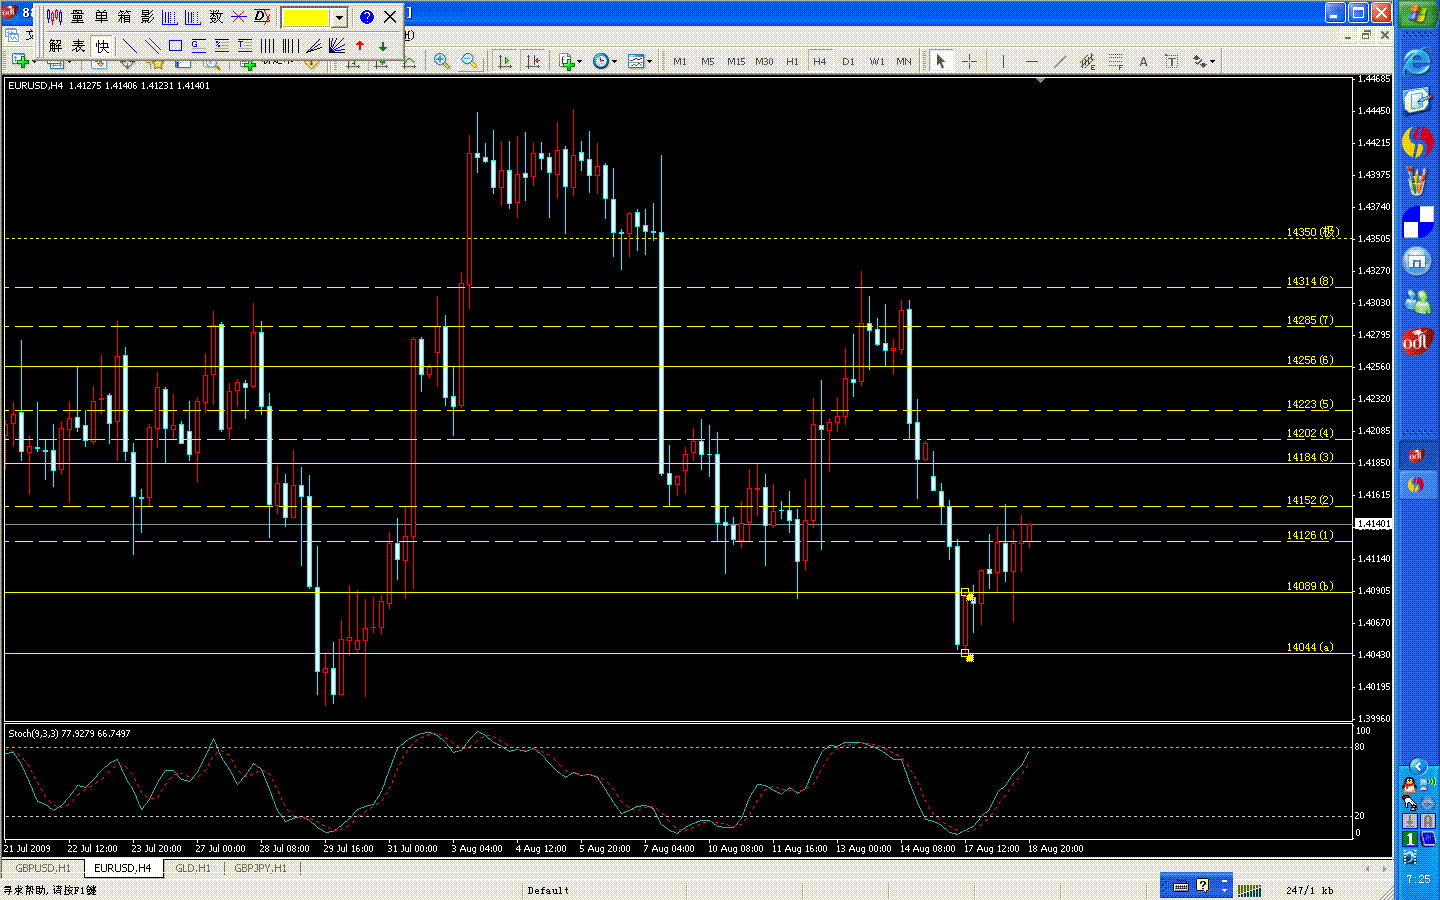Open the new chart dropdown

[x=22, y=62]
